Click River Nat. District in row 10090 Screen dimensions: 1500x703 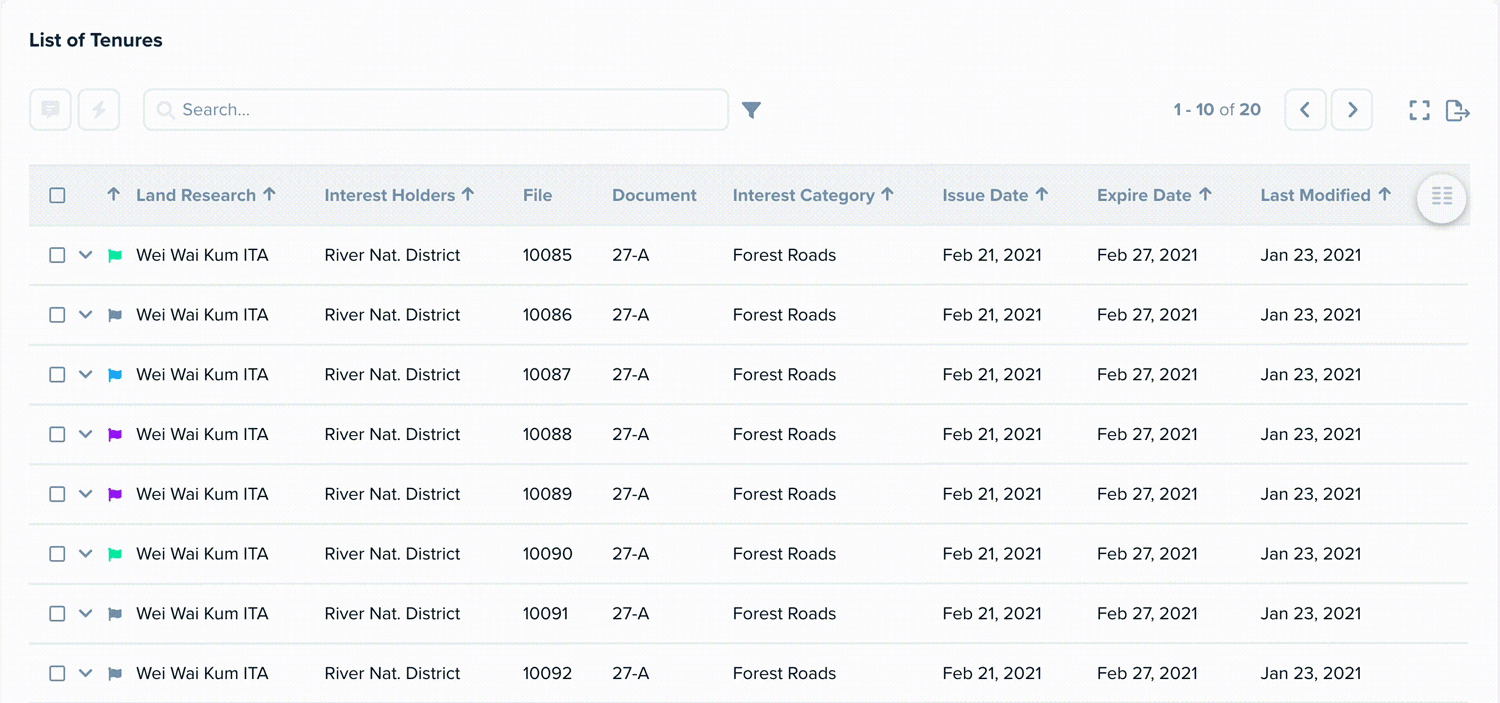tap(392, 554)
